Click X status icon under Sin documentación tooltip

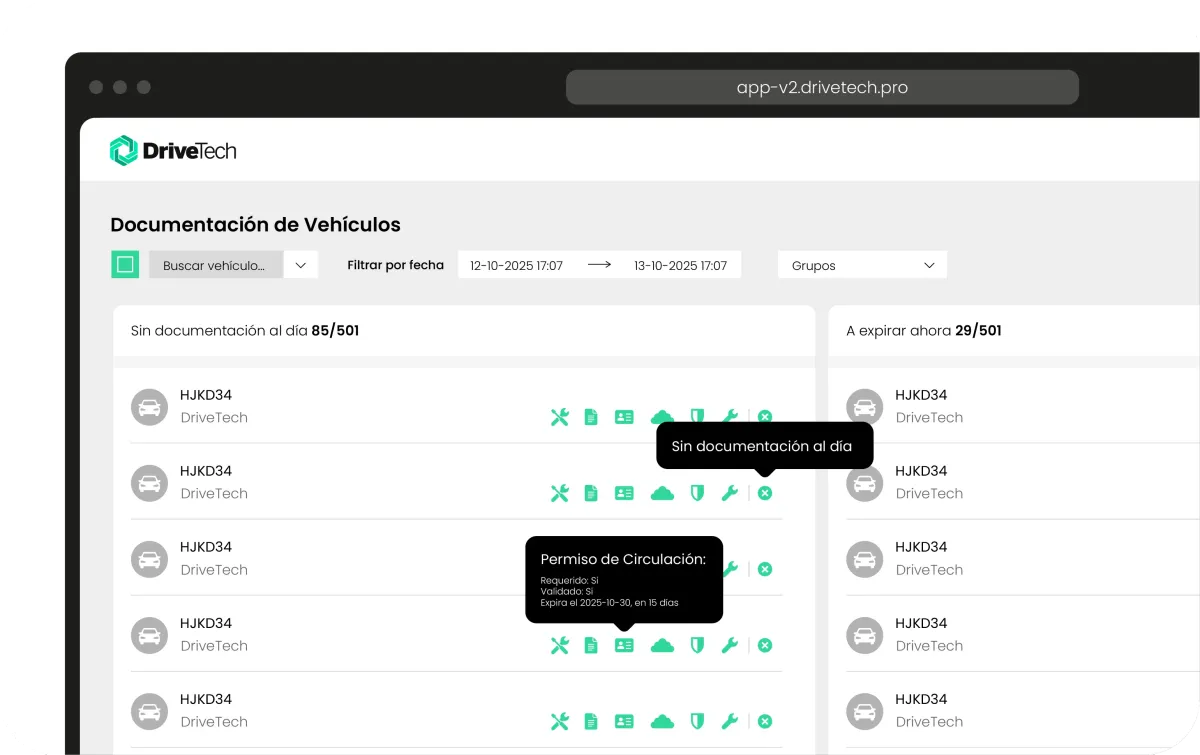765,493
